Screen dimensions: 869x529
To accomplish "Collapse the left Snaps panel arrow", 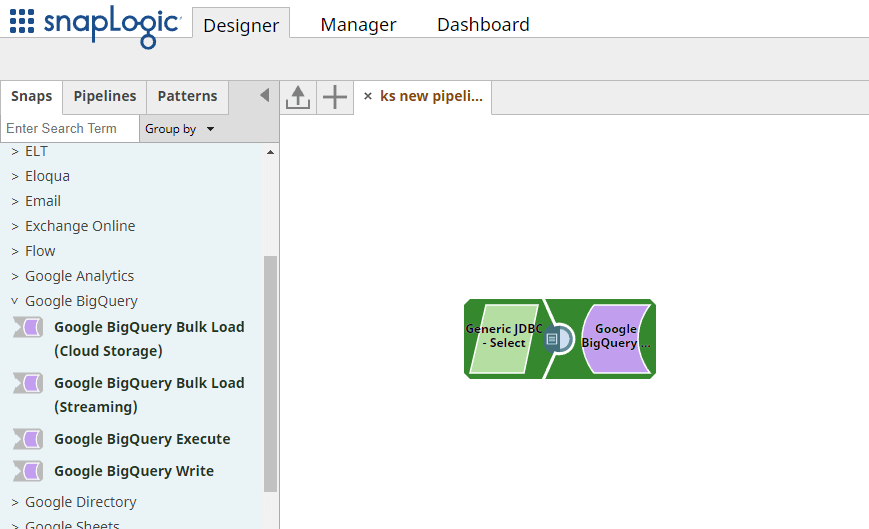I will 264,96.
